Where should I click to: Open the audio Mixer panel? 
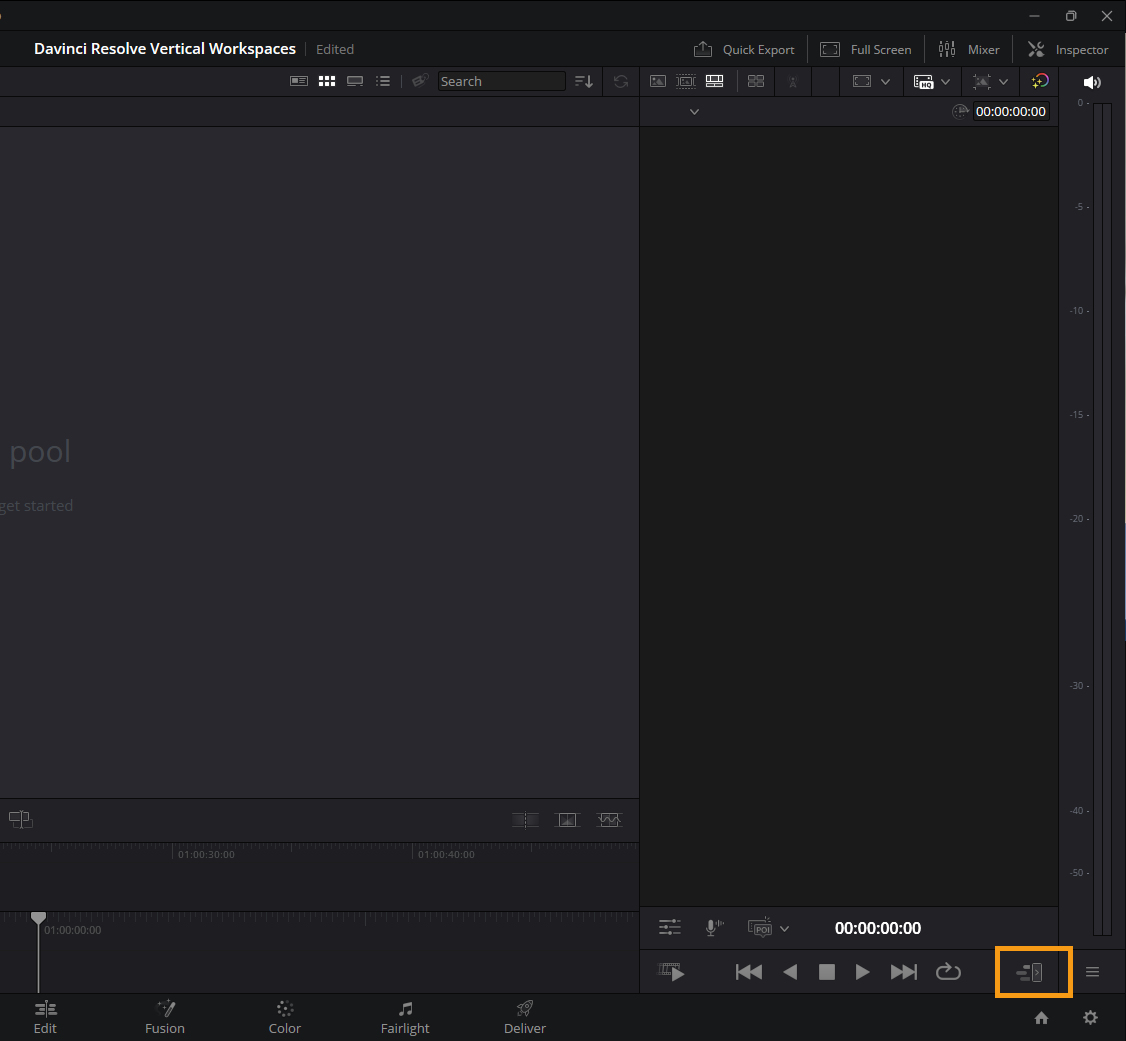(969, 50)
